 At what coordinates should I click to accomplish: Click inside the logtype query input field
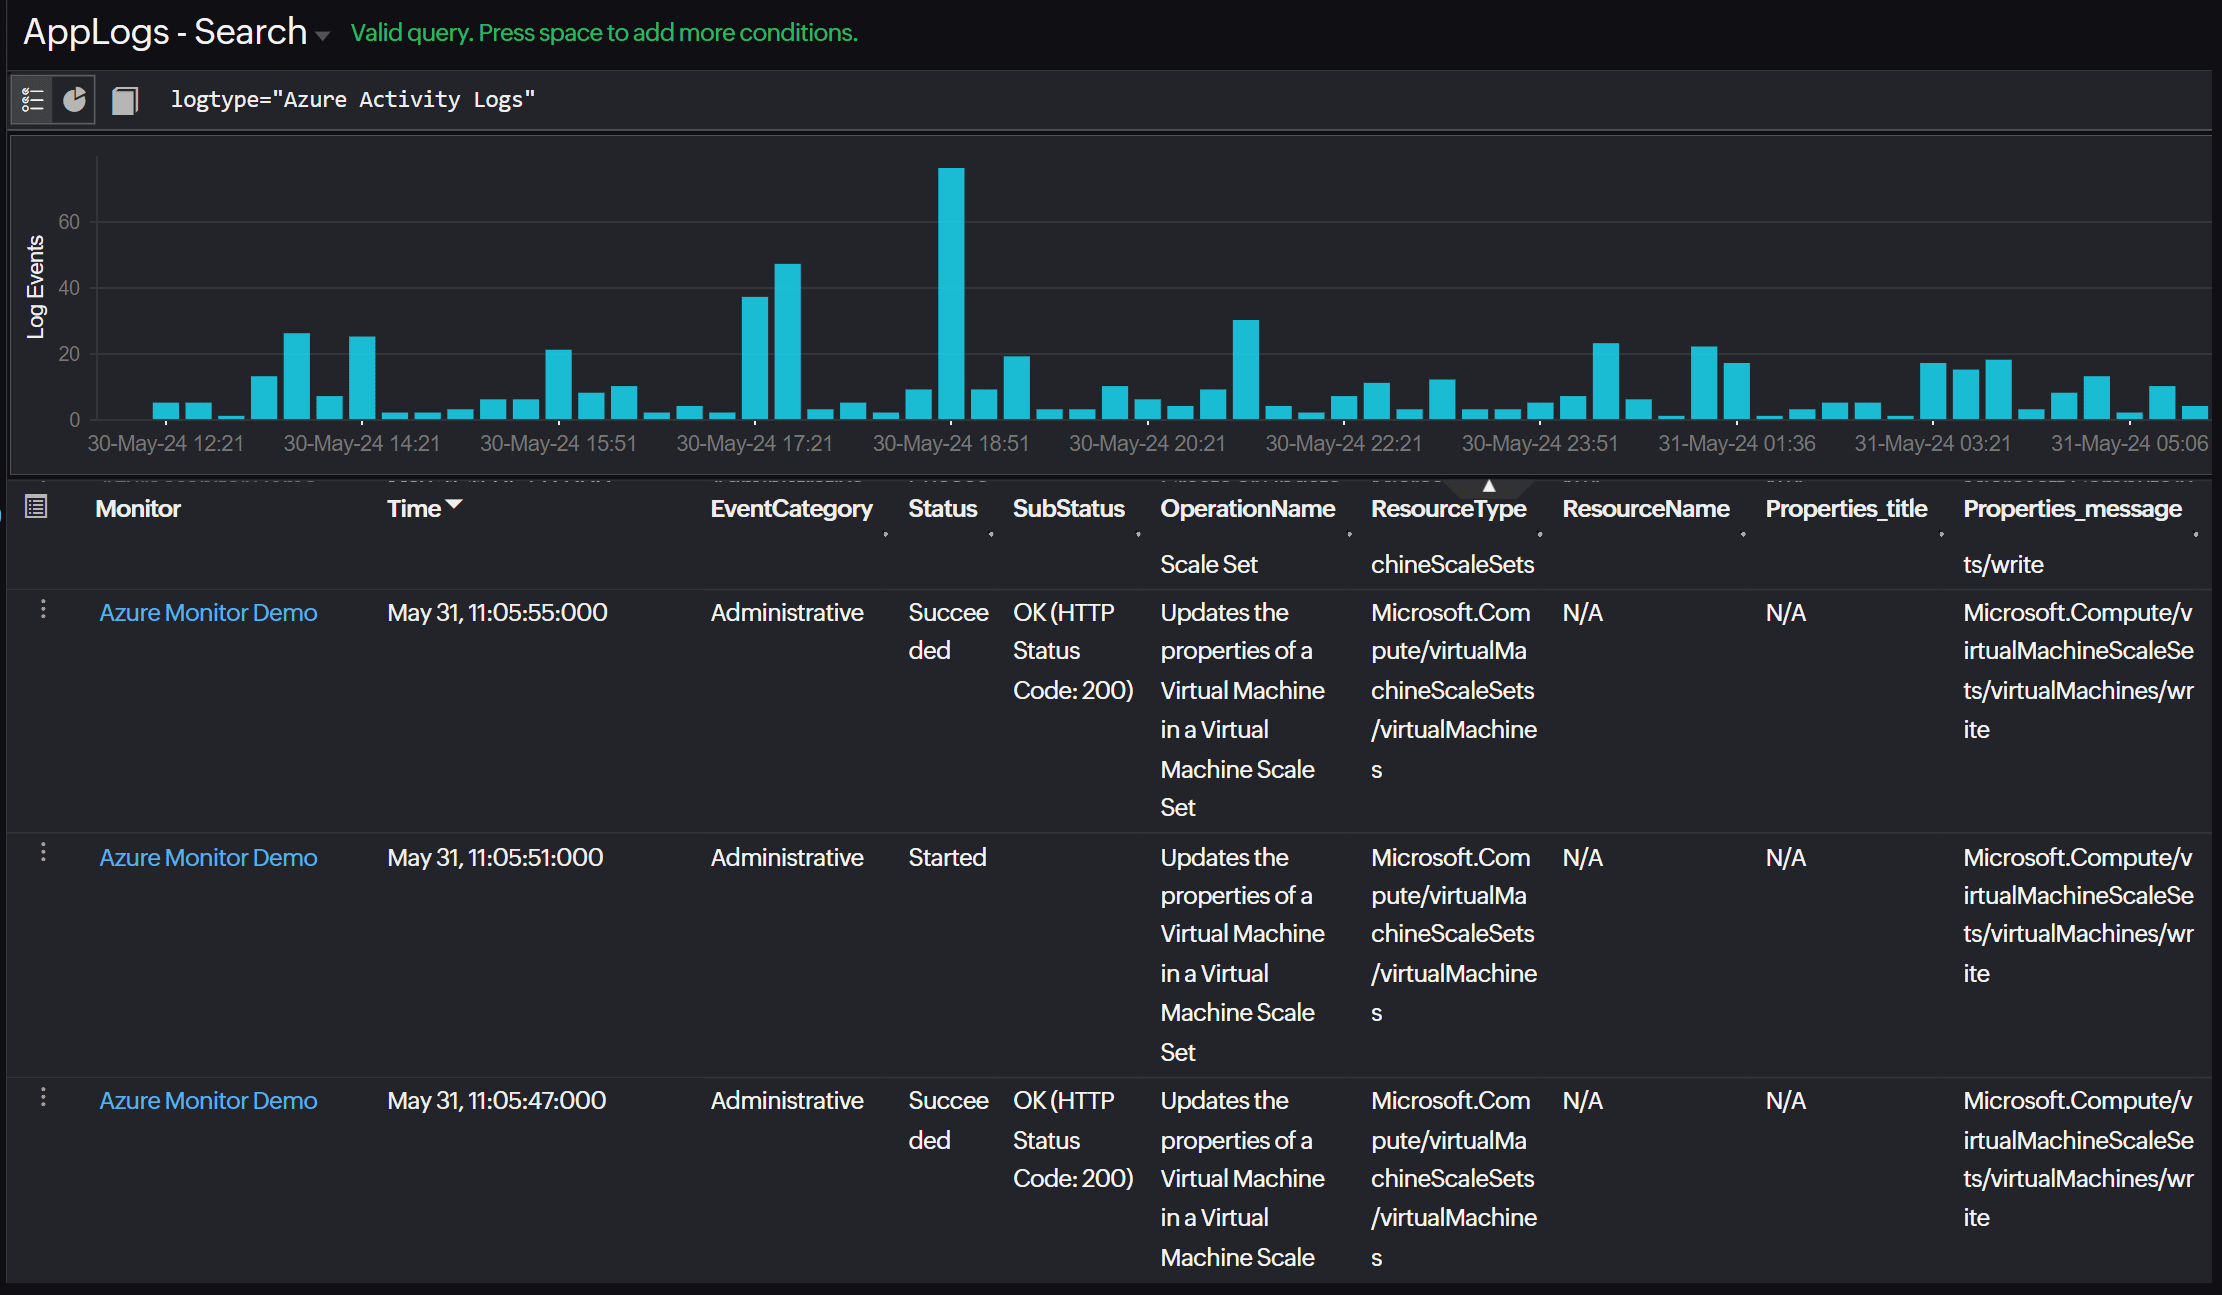tap(352, 99)
